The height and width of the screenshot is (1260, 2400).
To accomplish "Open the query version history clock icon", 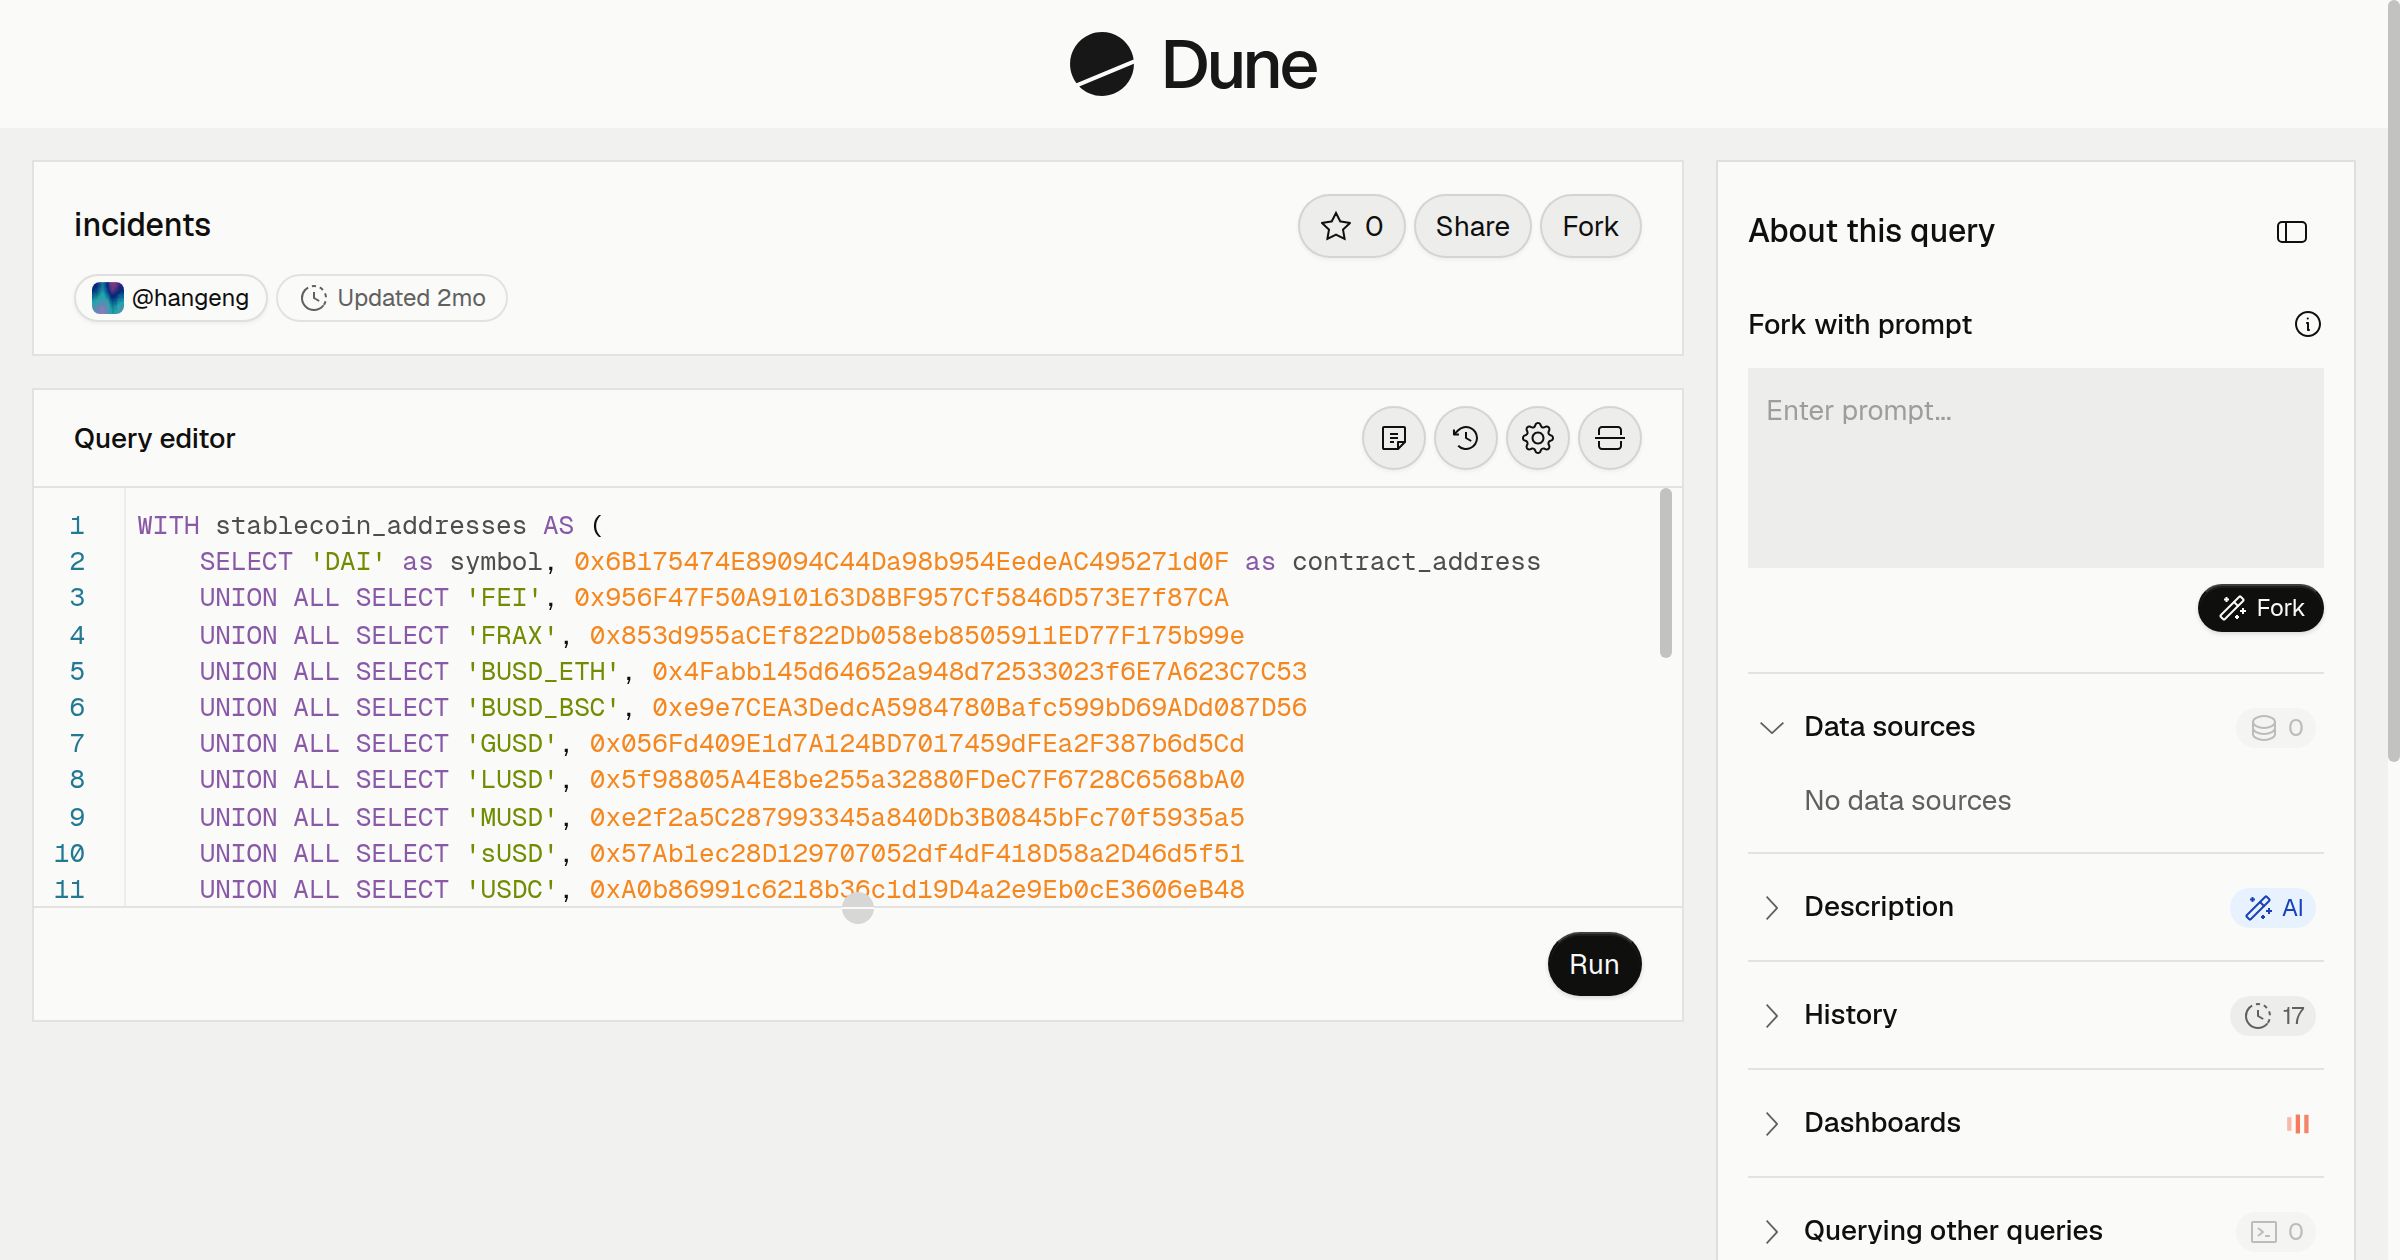I will (x=1466, y=438).
